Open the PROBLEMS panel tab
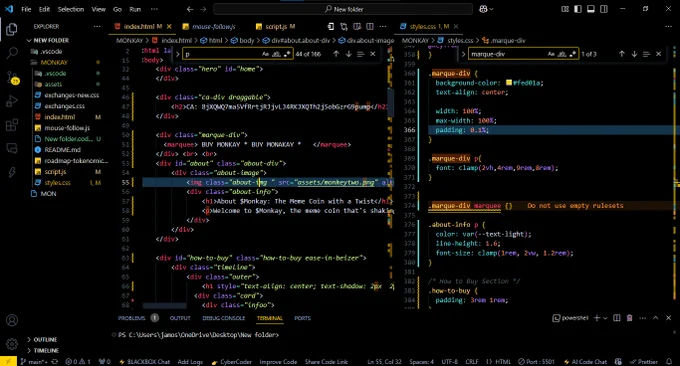The height and width of the screenshot is (366, 680). [132, 318]
